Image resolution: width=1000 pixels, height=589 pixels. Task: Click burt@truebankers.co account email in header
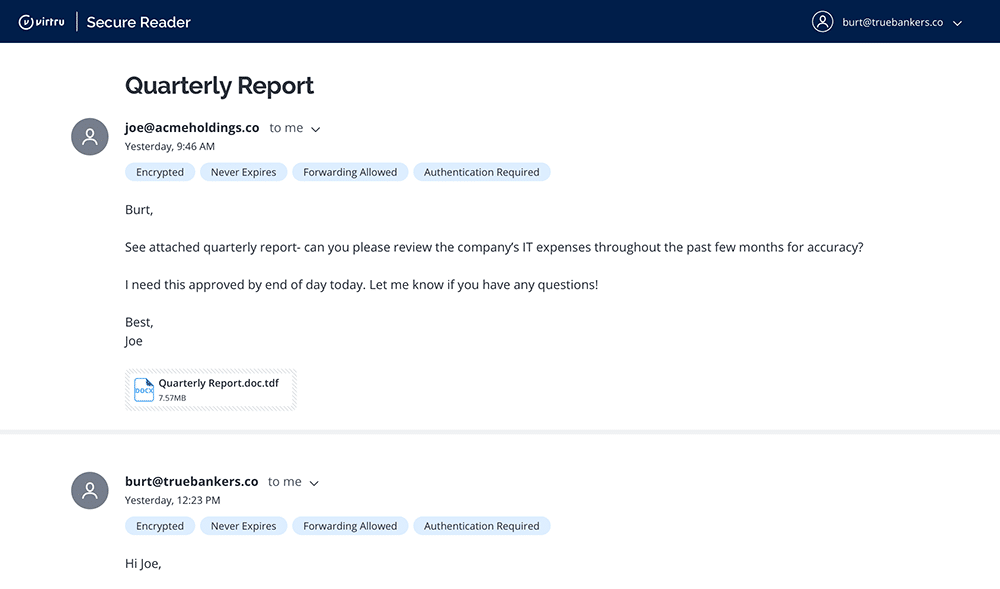[x=891, y=22]
